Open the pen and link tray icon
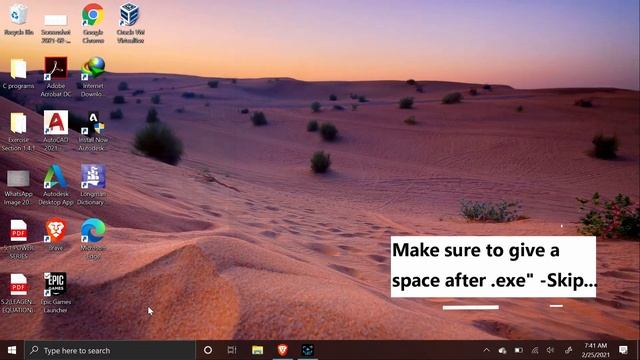 (x=568, y=350)
